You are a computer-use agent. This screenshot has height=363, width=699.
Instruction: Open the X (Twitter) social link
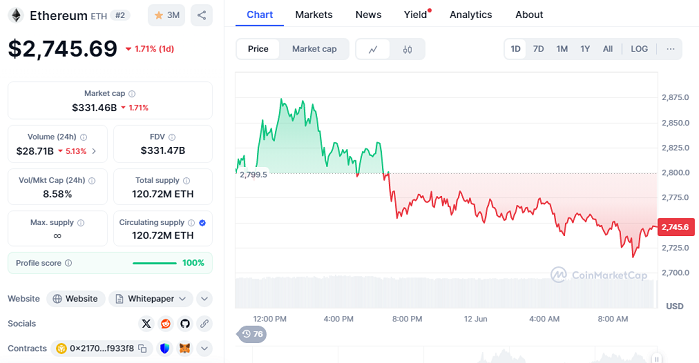click(x=146, y=324)
